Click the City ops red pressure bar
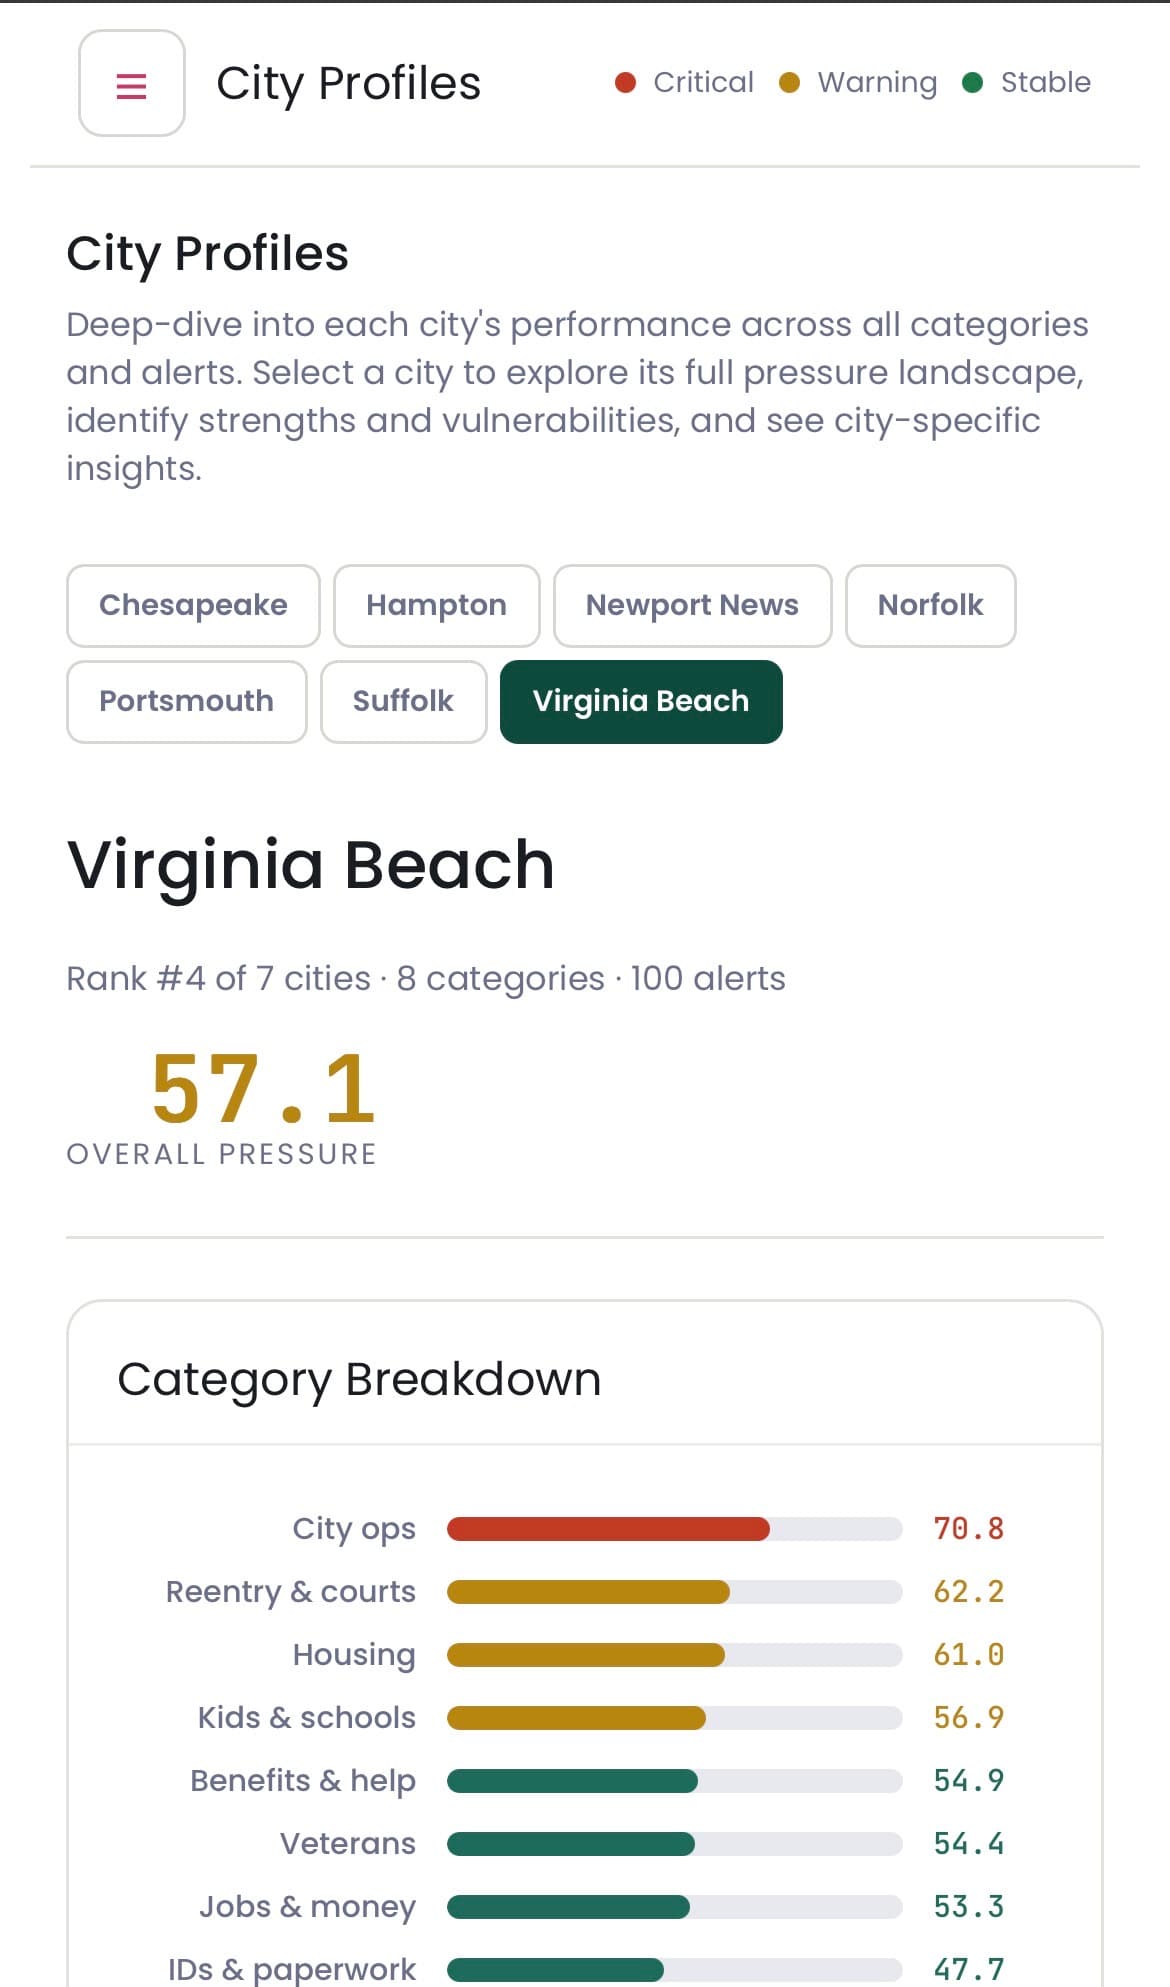The height and width of the screenshot is (1987, 1170). coord(608,1529)
